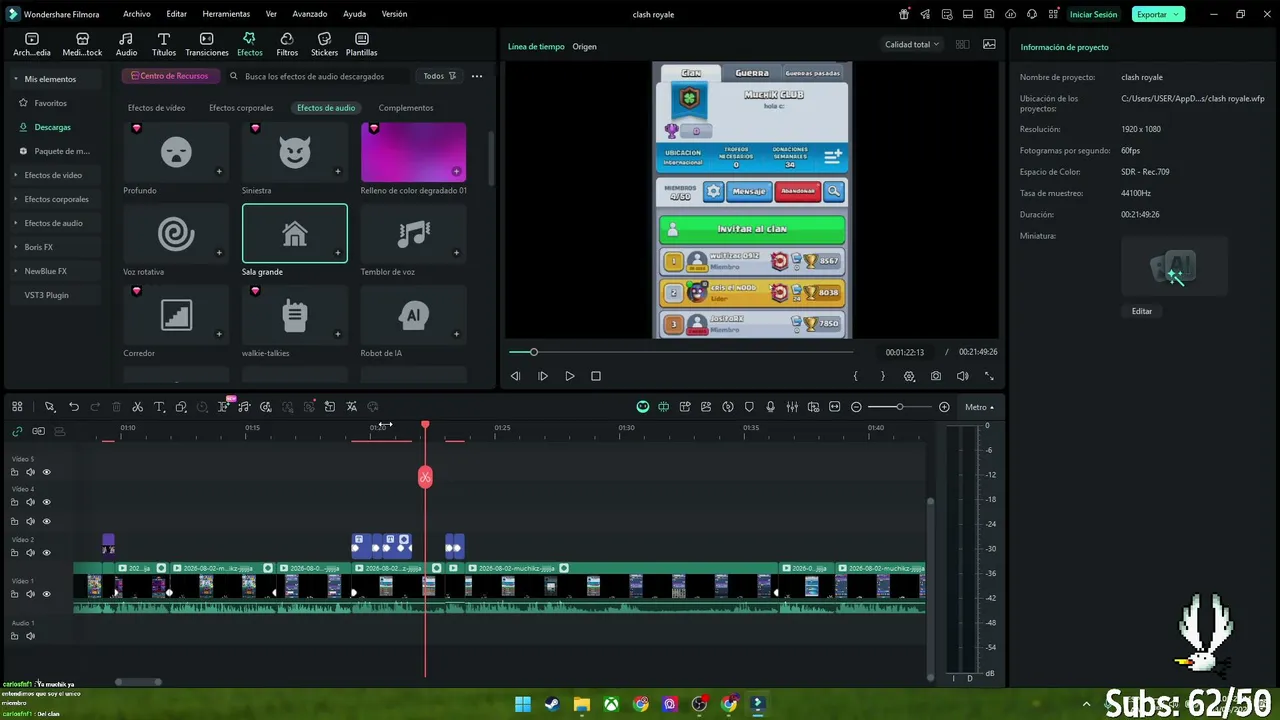Undo the last timeline action
Viewport: 1280px width, 720px height.
pos(74,407)
